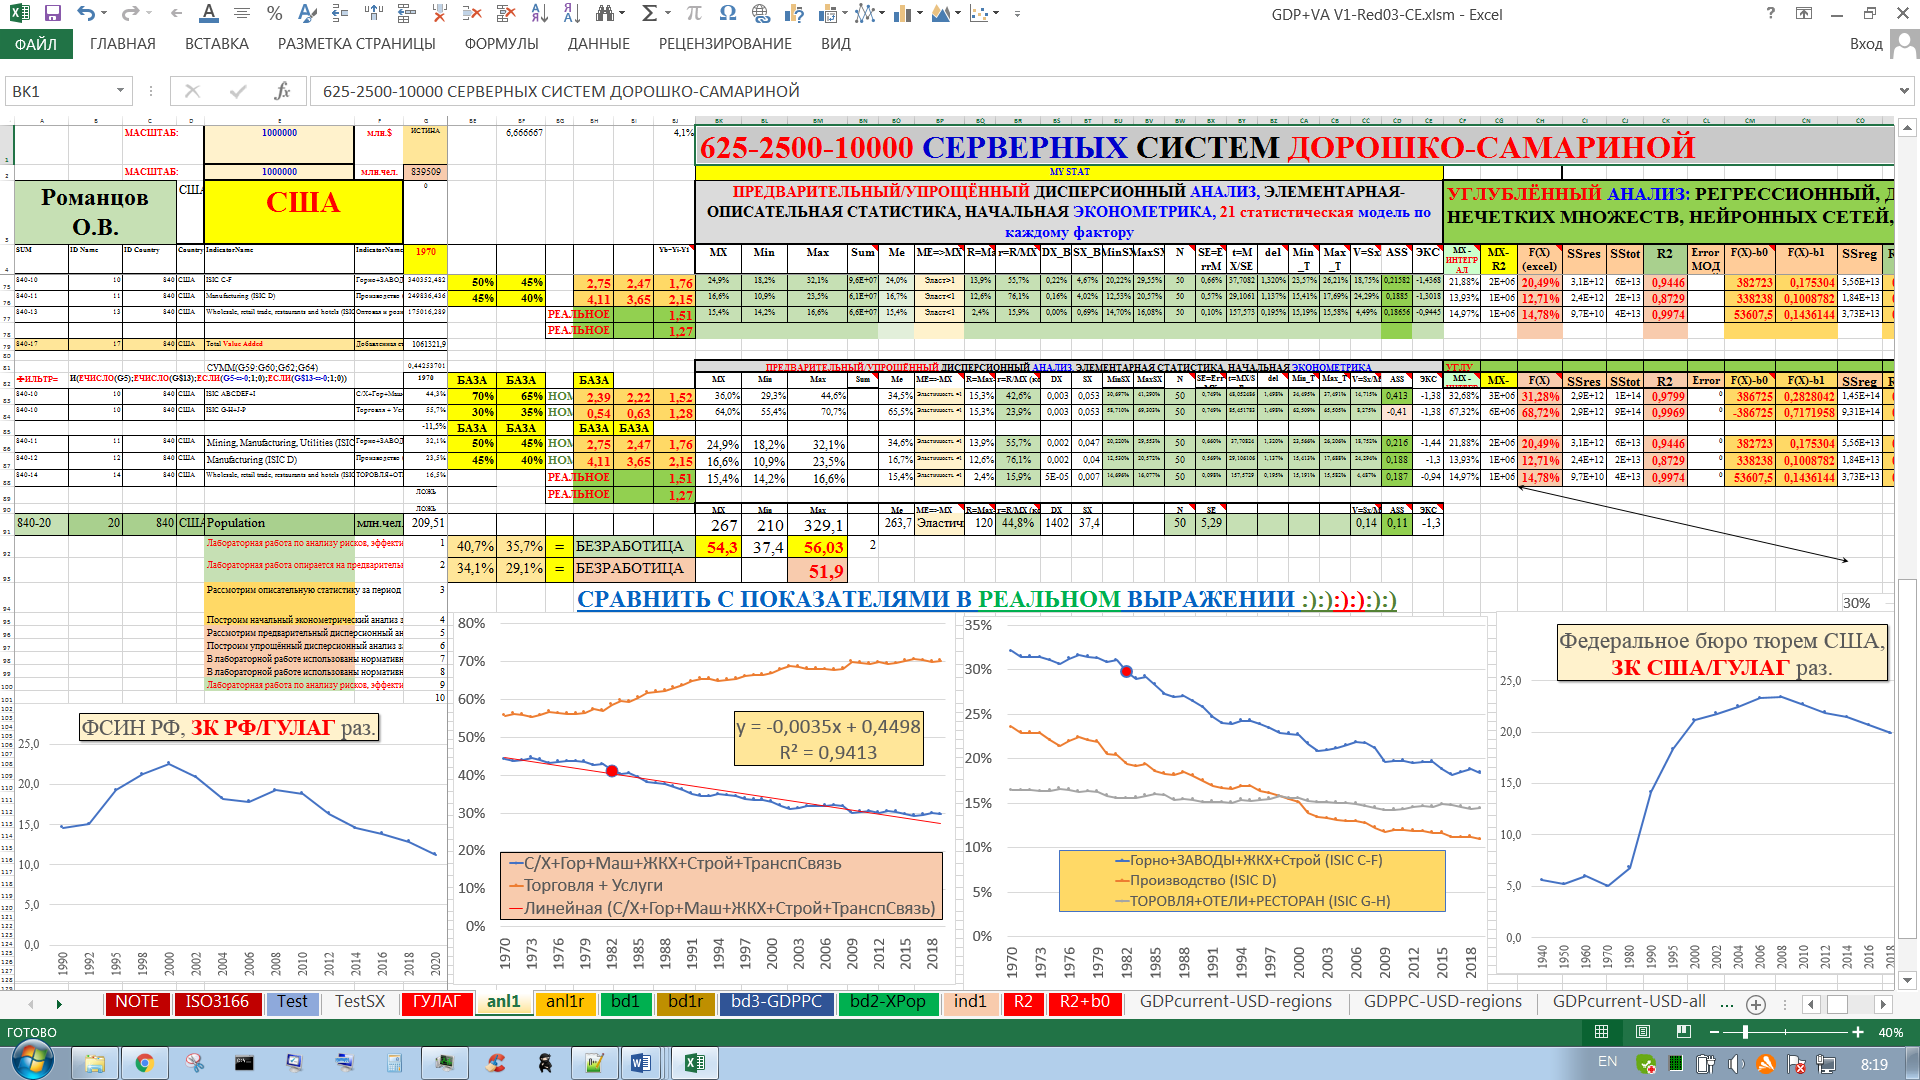Switch to Page Break Preview view
Viewport: 1920px width, 1080px height.
[1684, 1032]
